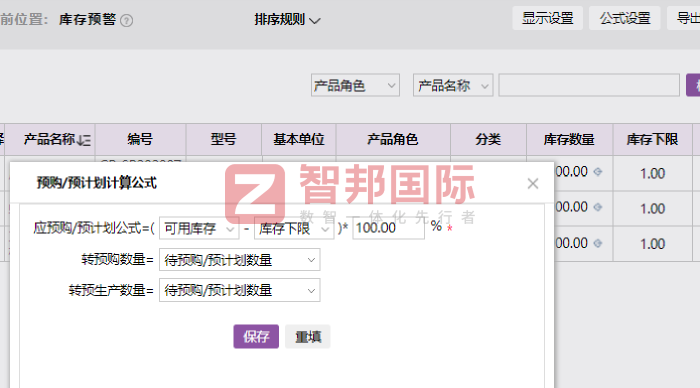Click the 公式设置 button
700x388 pixels.
625,18
